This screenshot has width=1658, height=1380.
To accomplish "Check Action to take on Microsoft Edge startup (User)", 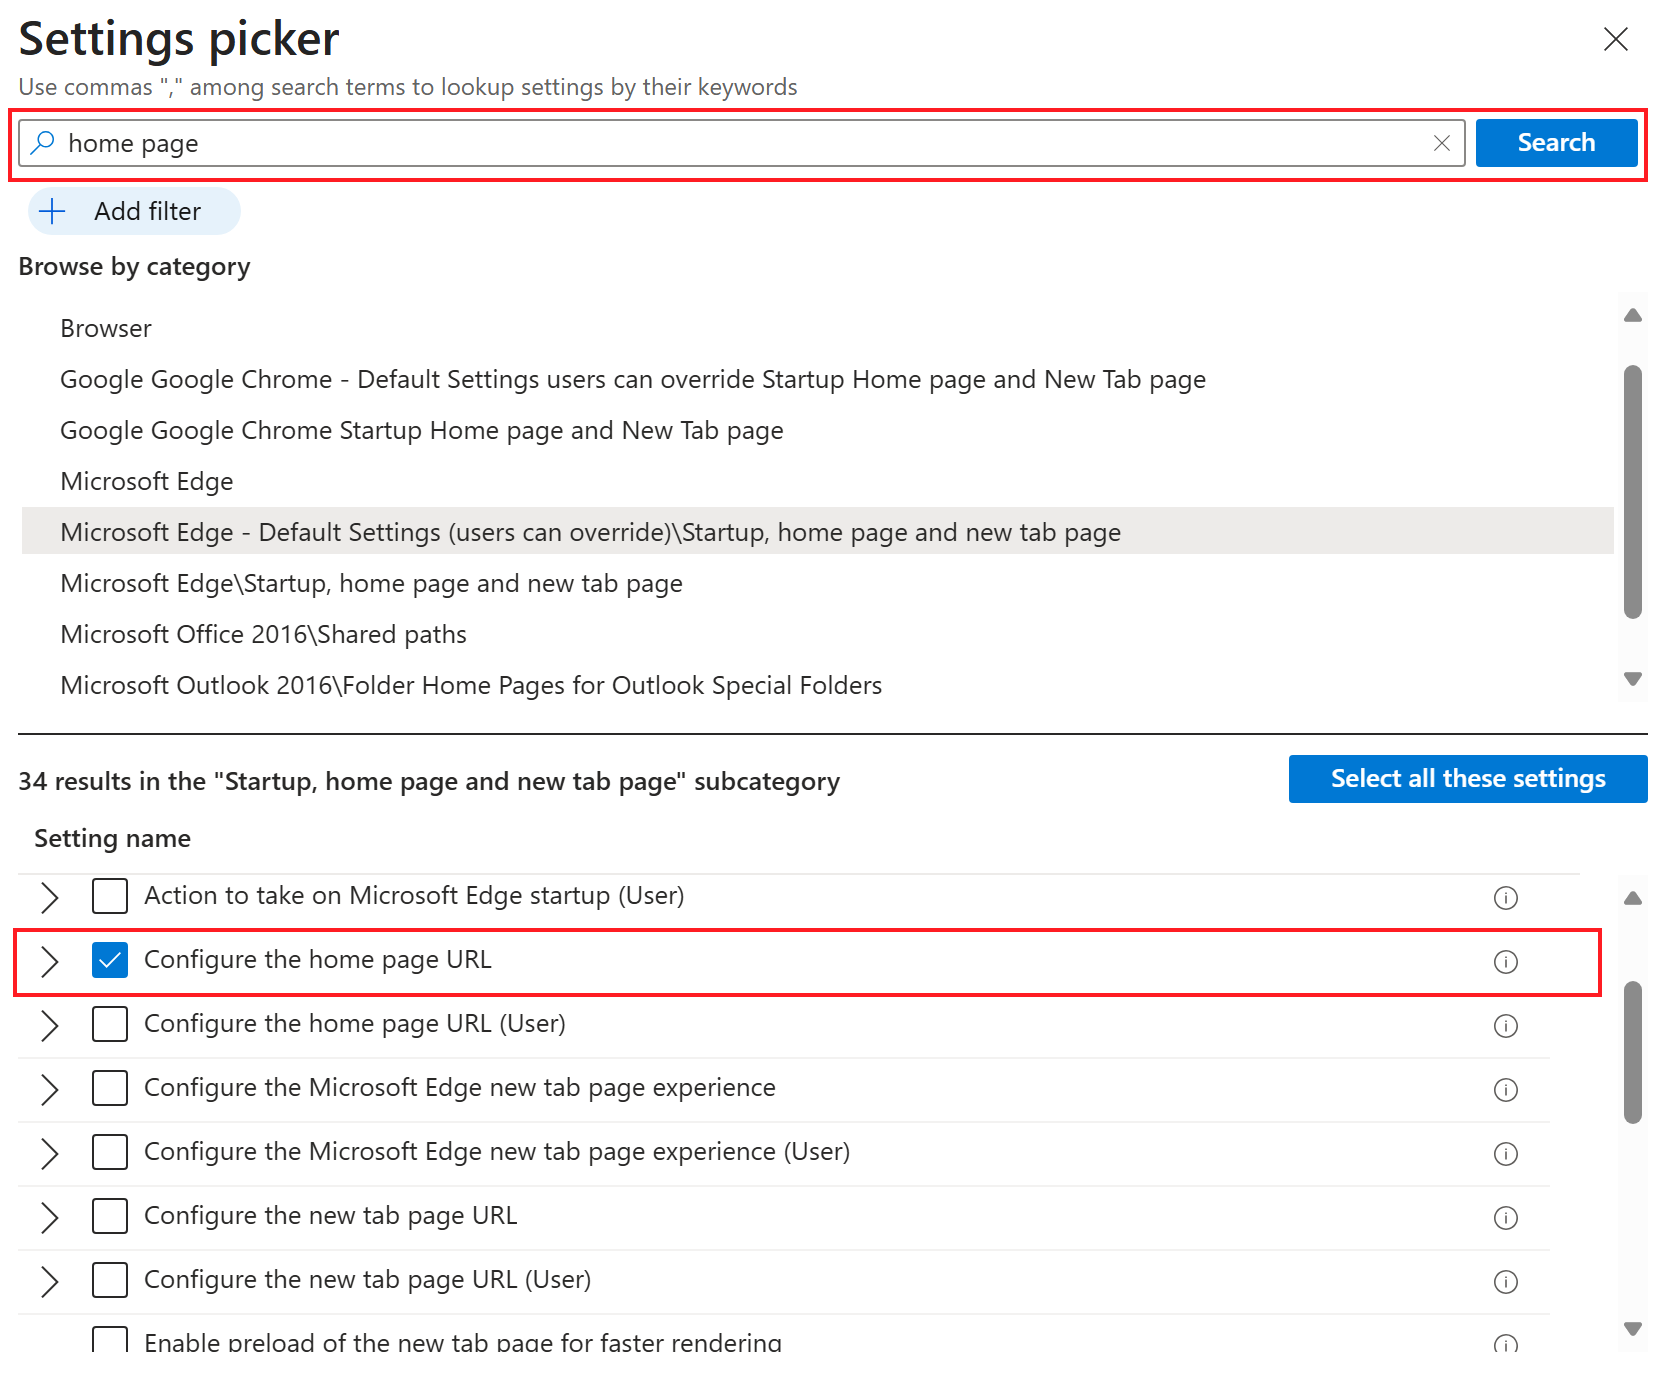I will [x=110, y=896].
